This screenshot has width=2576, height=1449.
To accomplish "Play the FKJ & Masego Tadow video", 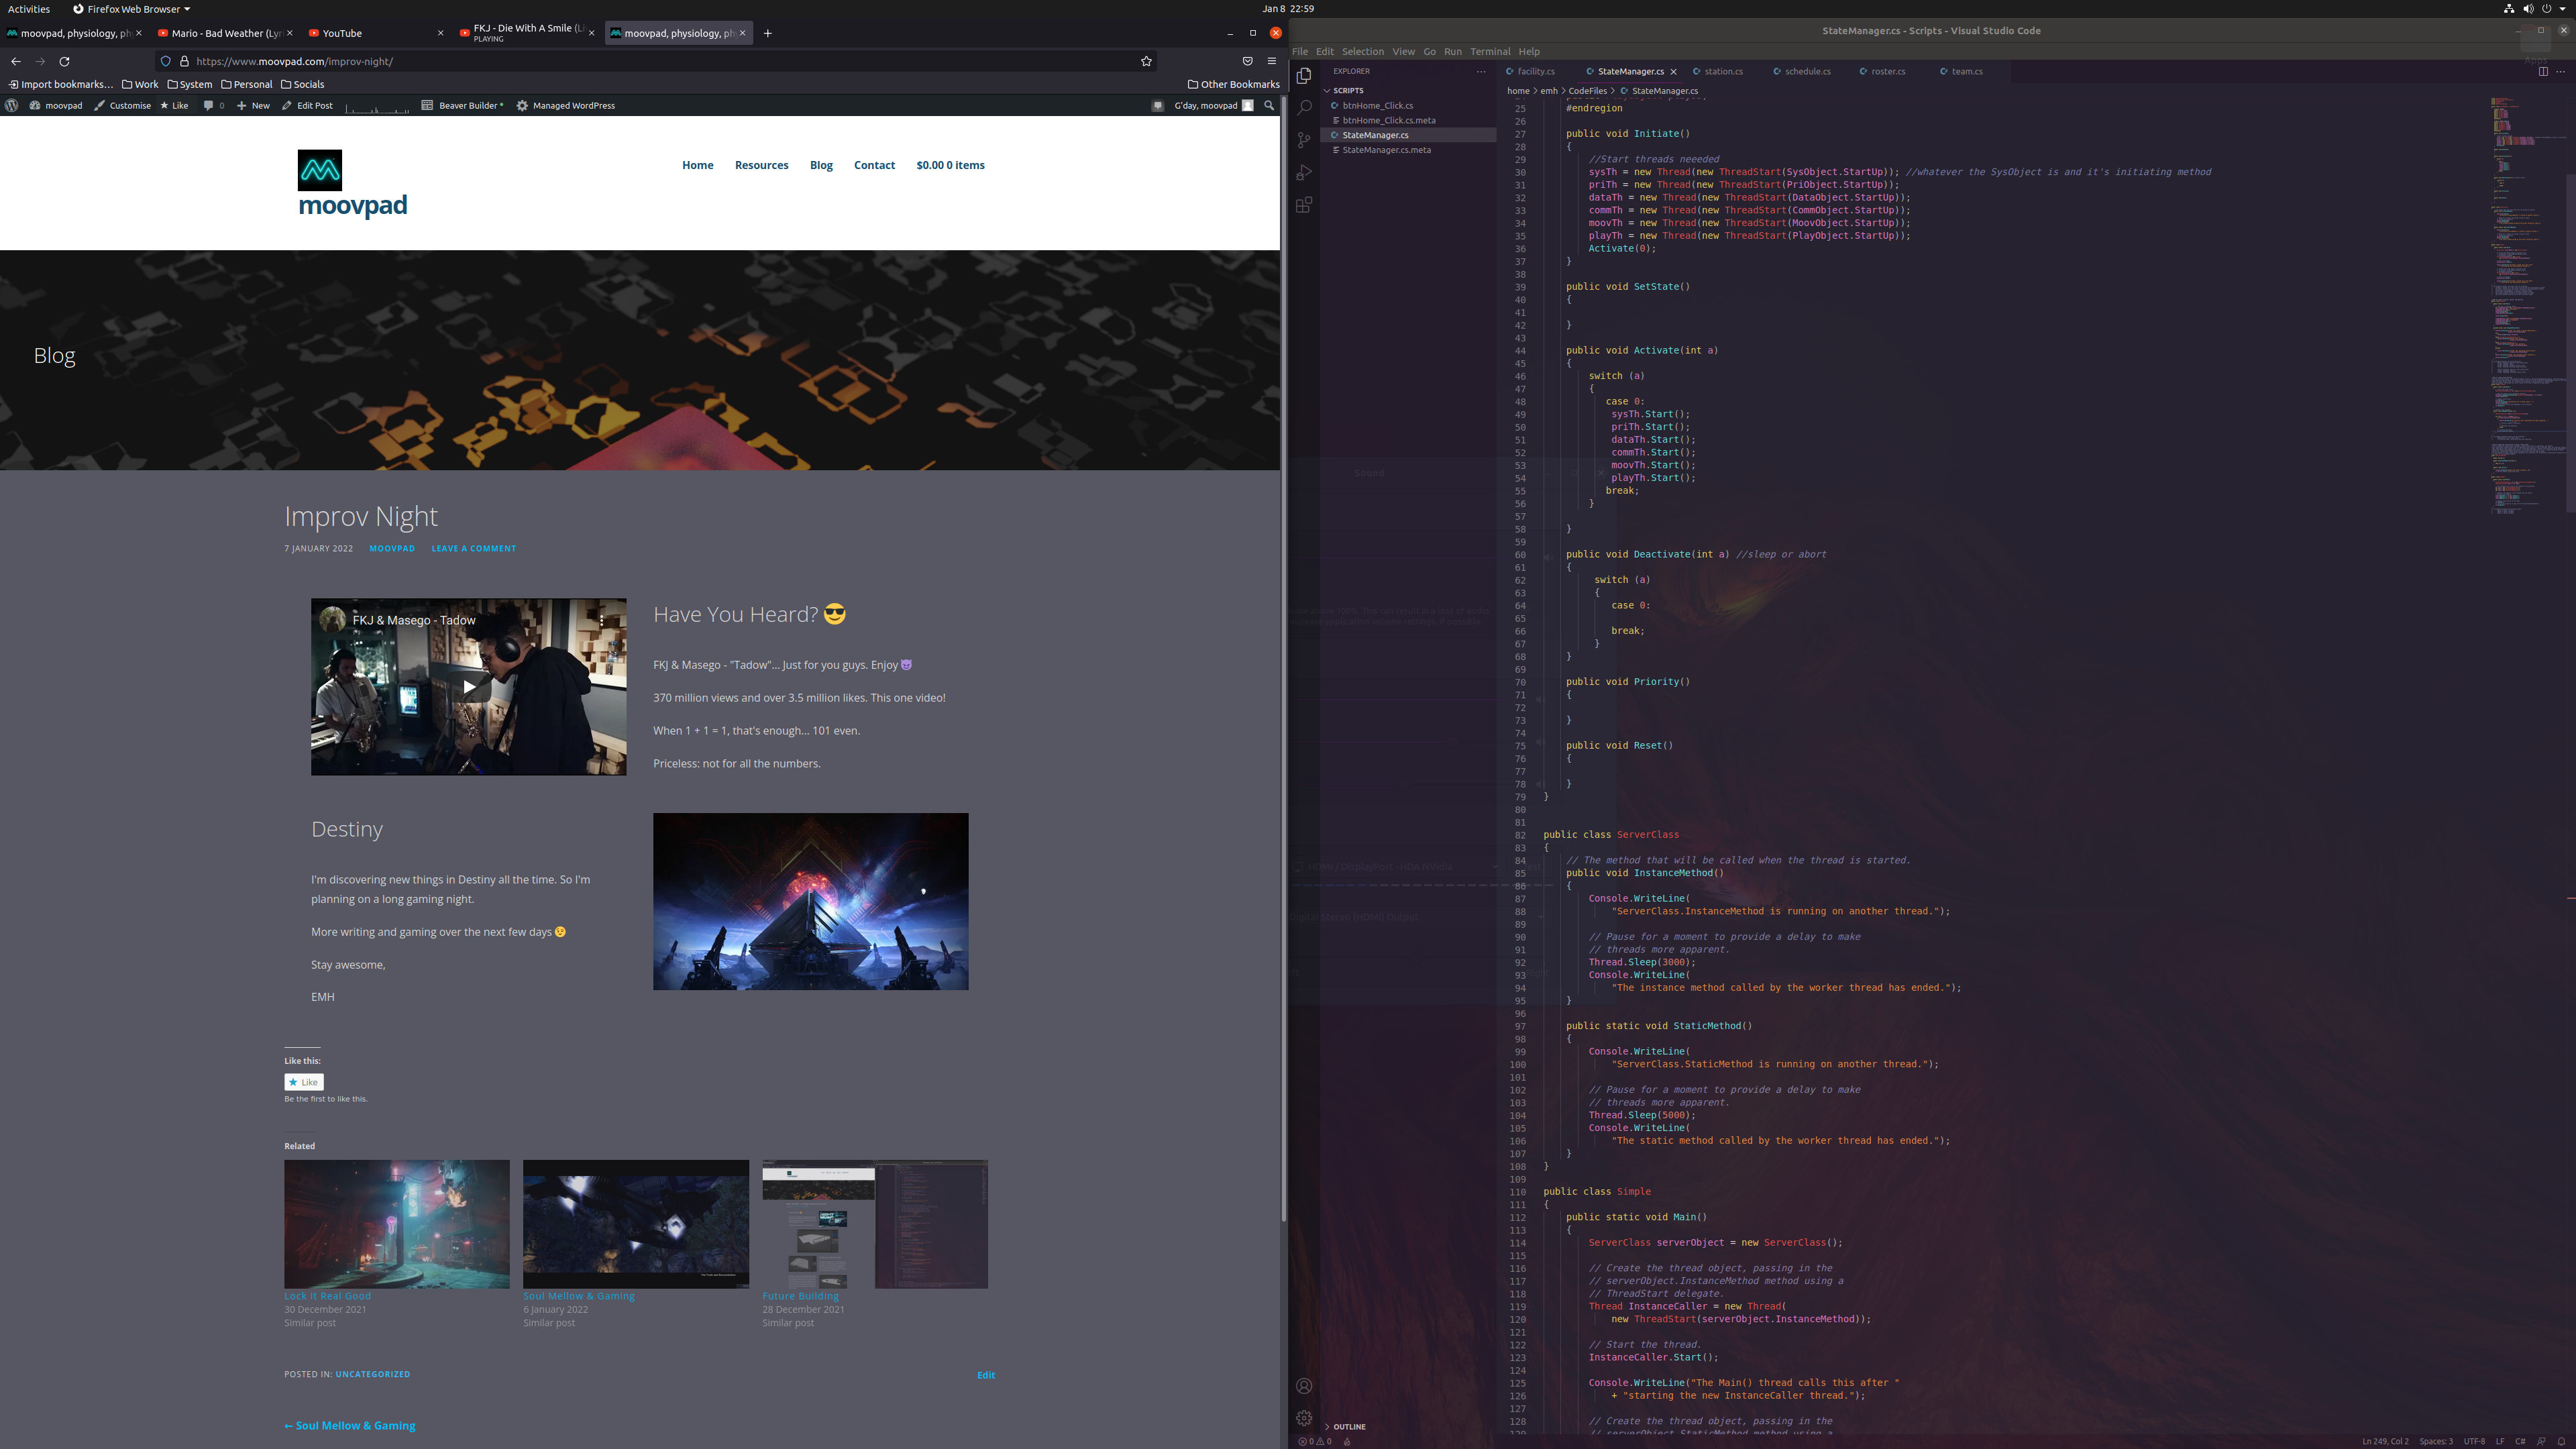I will 469,687.
